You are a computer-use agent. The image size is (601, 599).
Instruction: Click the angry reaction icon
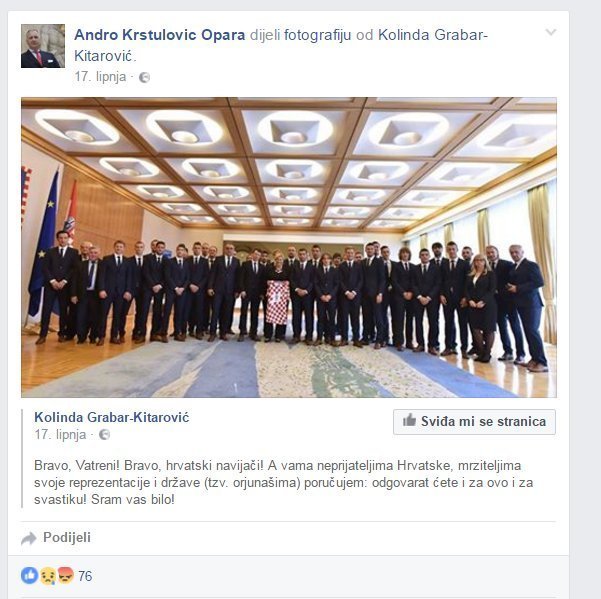point(65,576)
